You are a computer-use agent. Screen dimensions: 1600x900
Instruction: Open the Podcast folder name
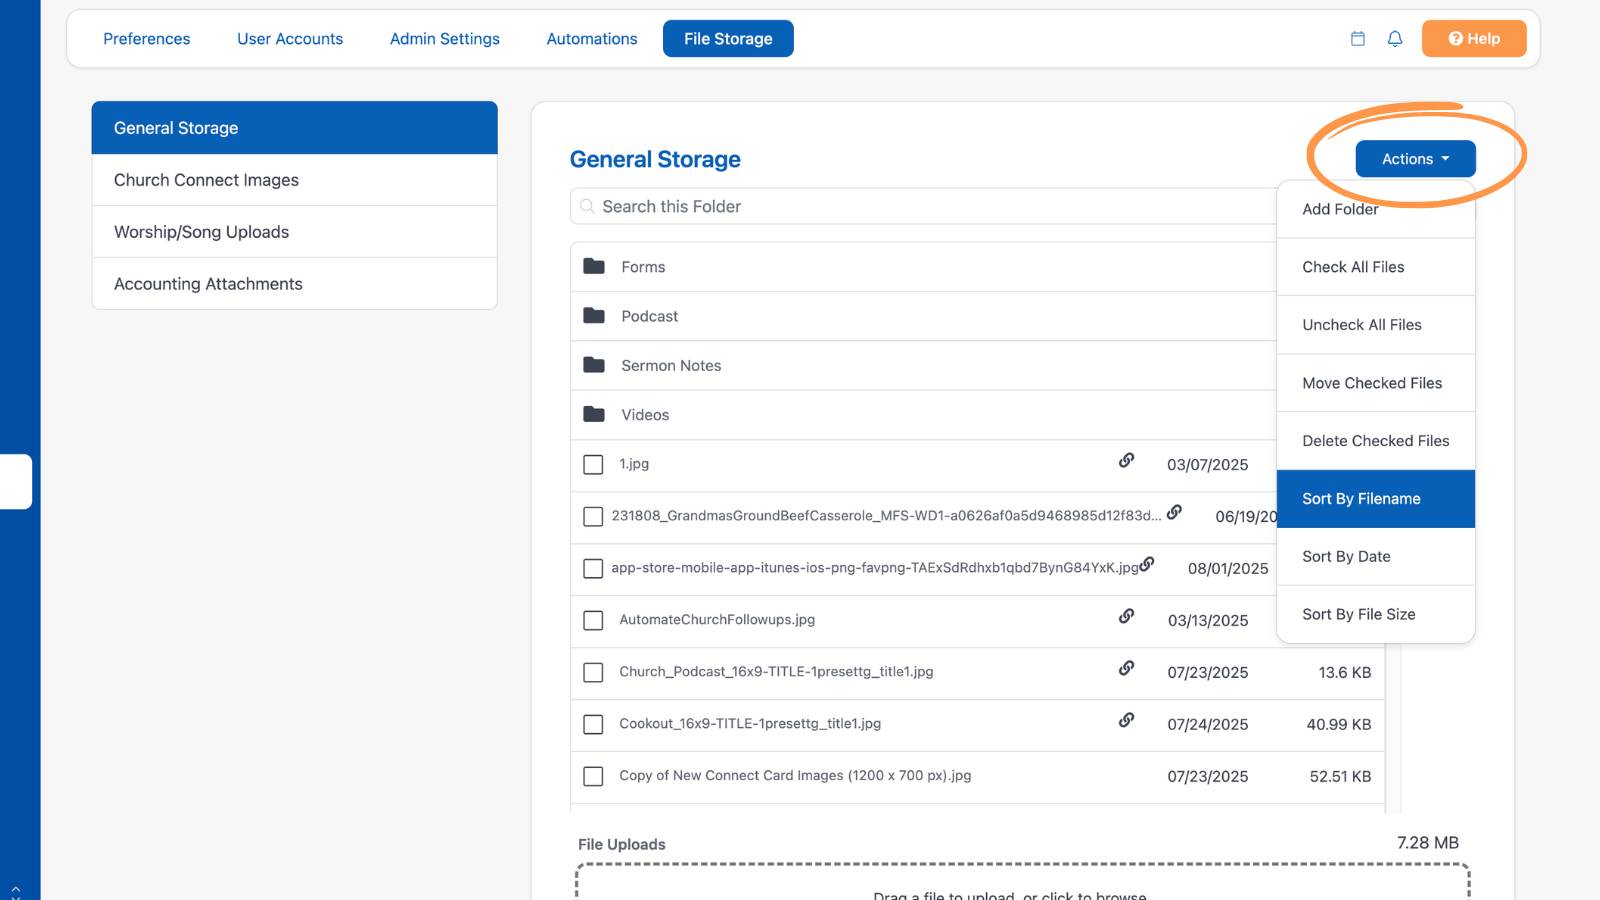650,316
